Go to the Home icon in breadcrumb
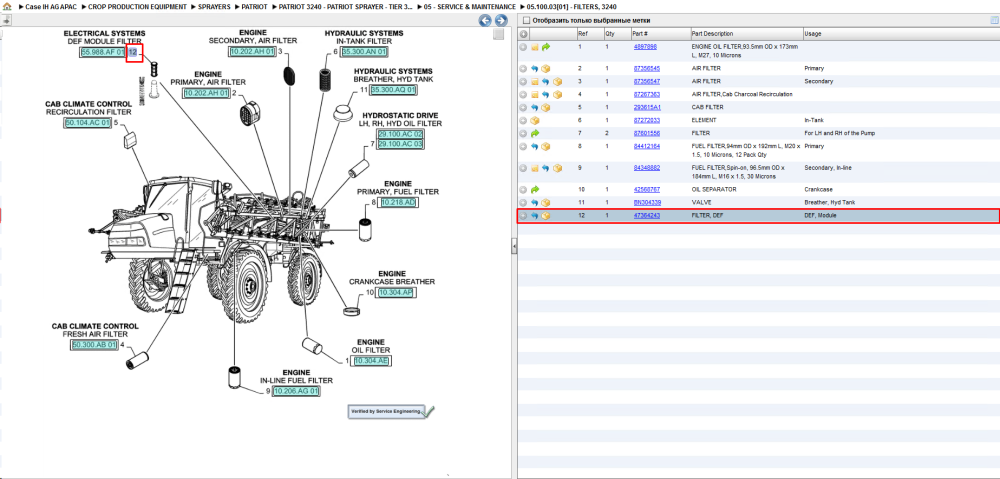 [7, 6]
